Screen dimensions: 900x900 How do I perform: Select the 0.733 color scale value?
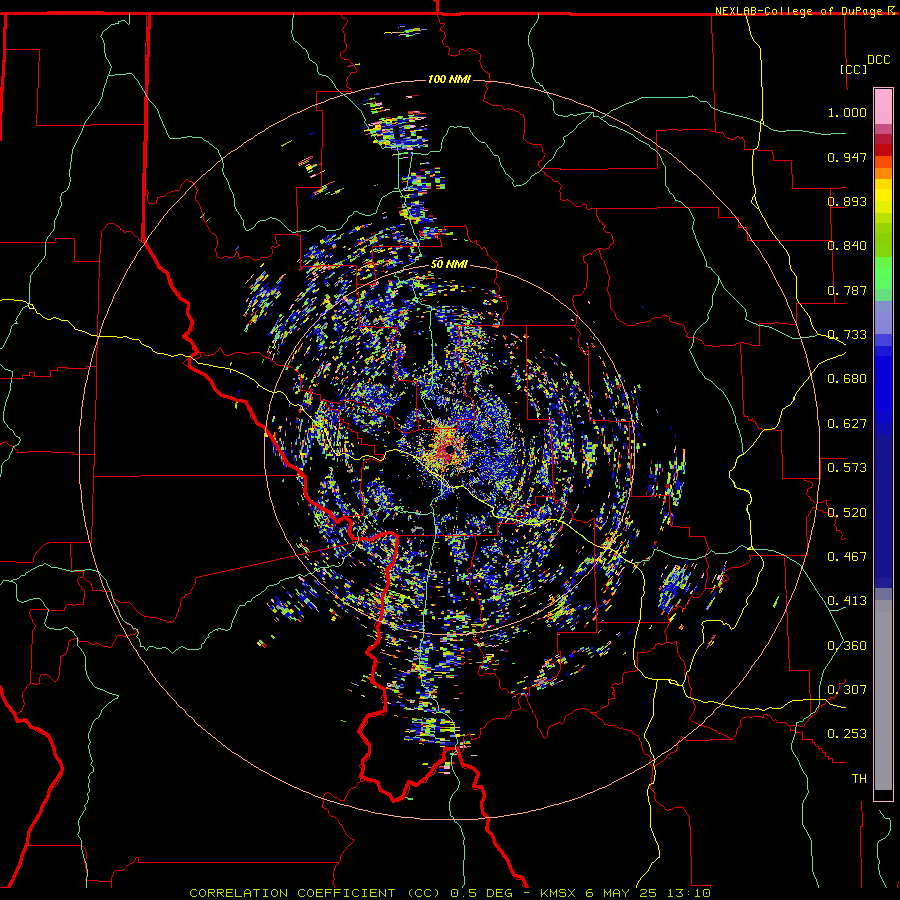[x=847, y=335]
